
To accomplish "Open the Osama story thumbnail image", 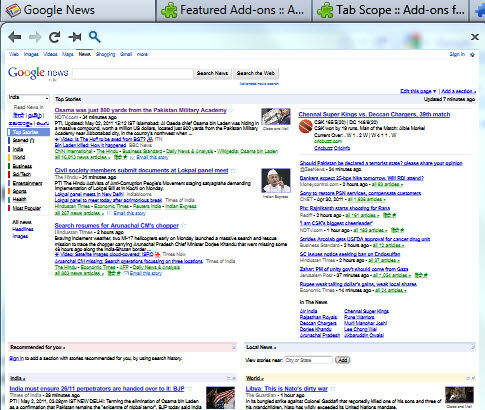I will [276, 117].
